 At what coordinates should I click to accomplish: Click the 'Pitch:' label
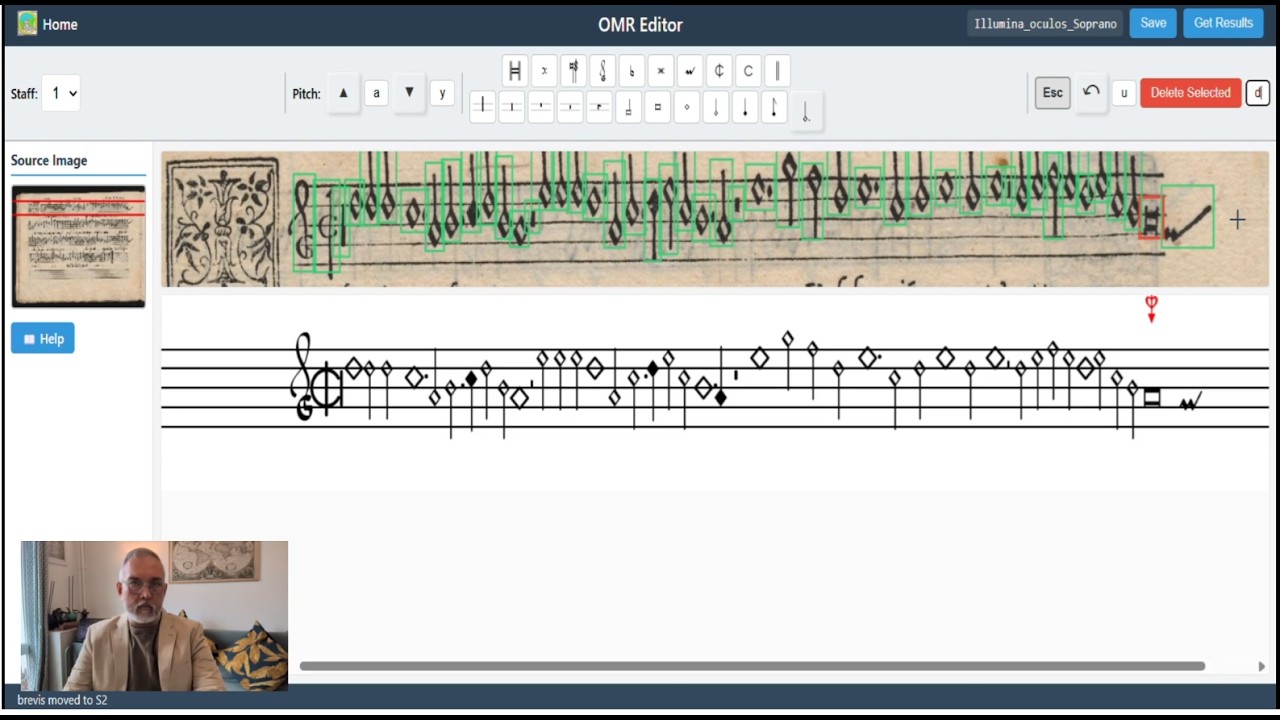coord(306,94)
